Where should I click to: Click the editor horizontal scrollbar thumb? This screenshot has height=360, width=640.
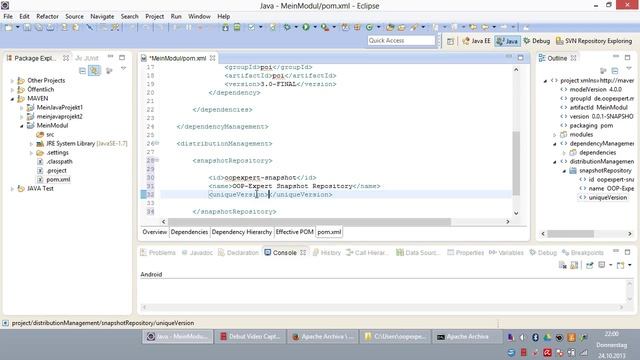click(309, 222)
